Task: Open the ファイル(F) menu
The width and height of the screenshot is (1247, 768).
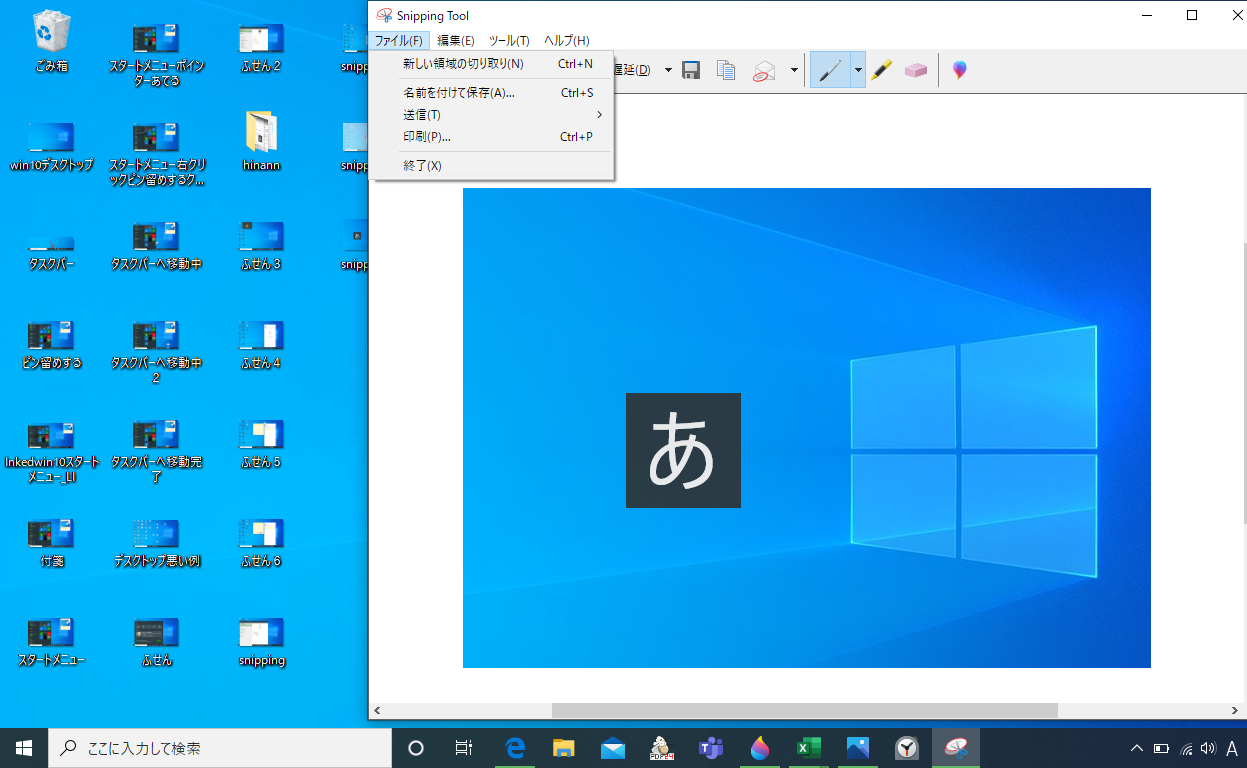Action: tap(399, 40)
